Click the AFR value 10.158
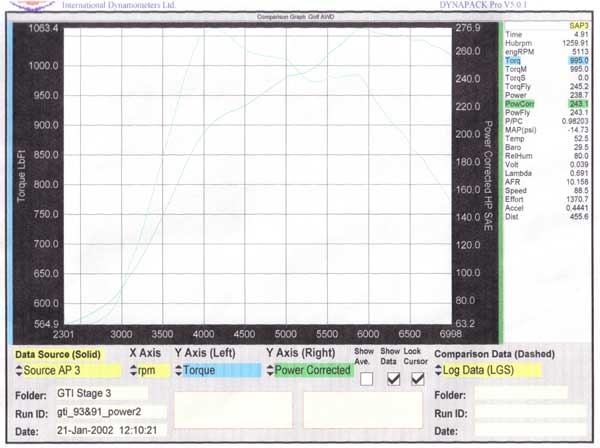Screen dimensions: 600x448 pos(577,182)
